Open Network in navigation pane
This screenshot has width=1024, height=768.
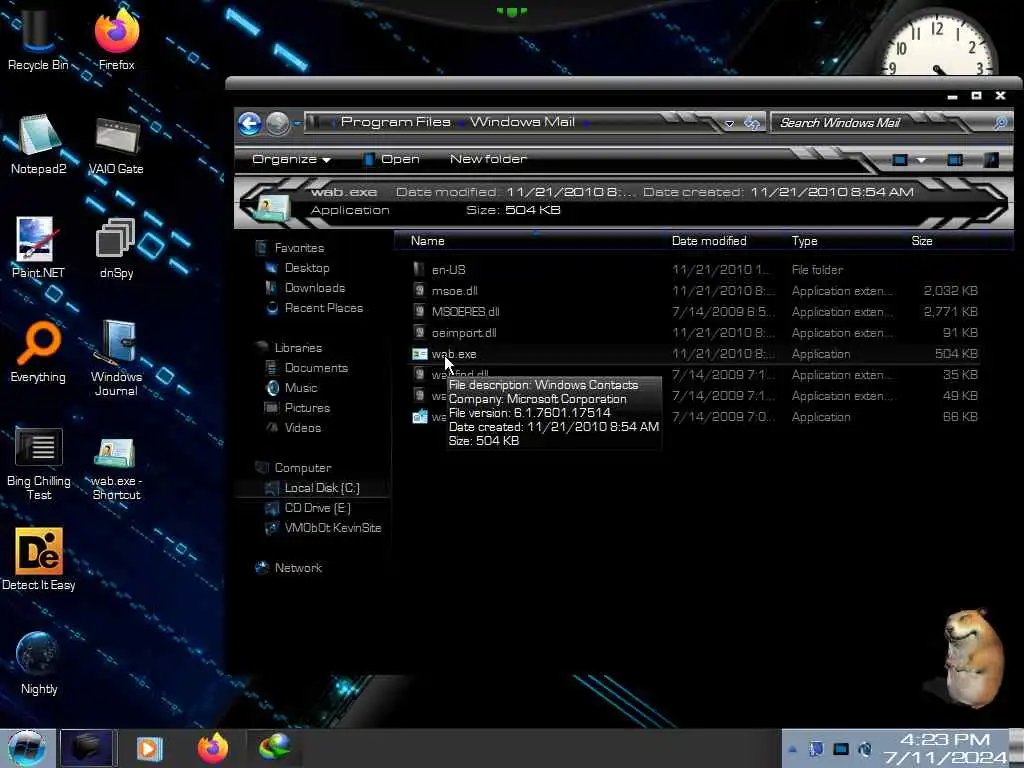(x=298, y=568)
